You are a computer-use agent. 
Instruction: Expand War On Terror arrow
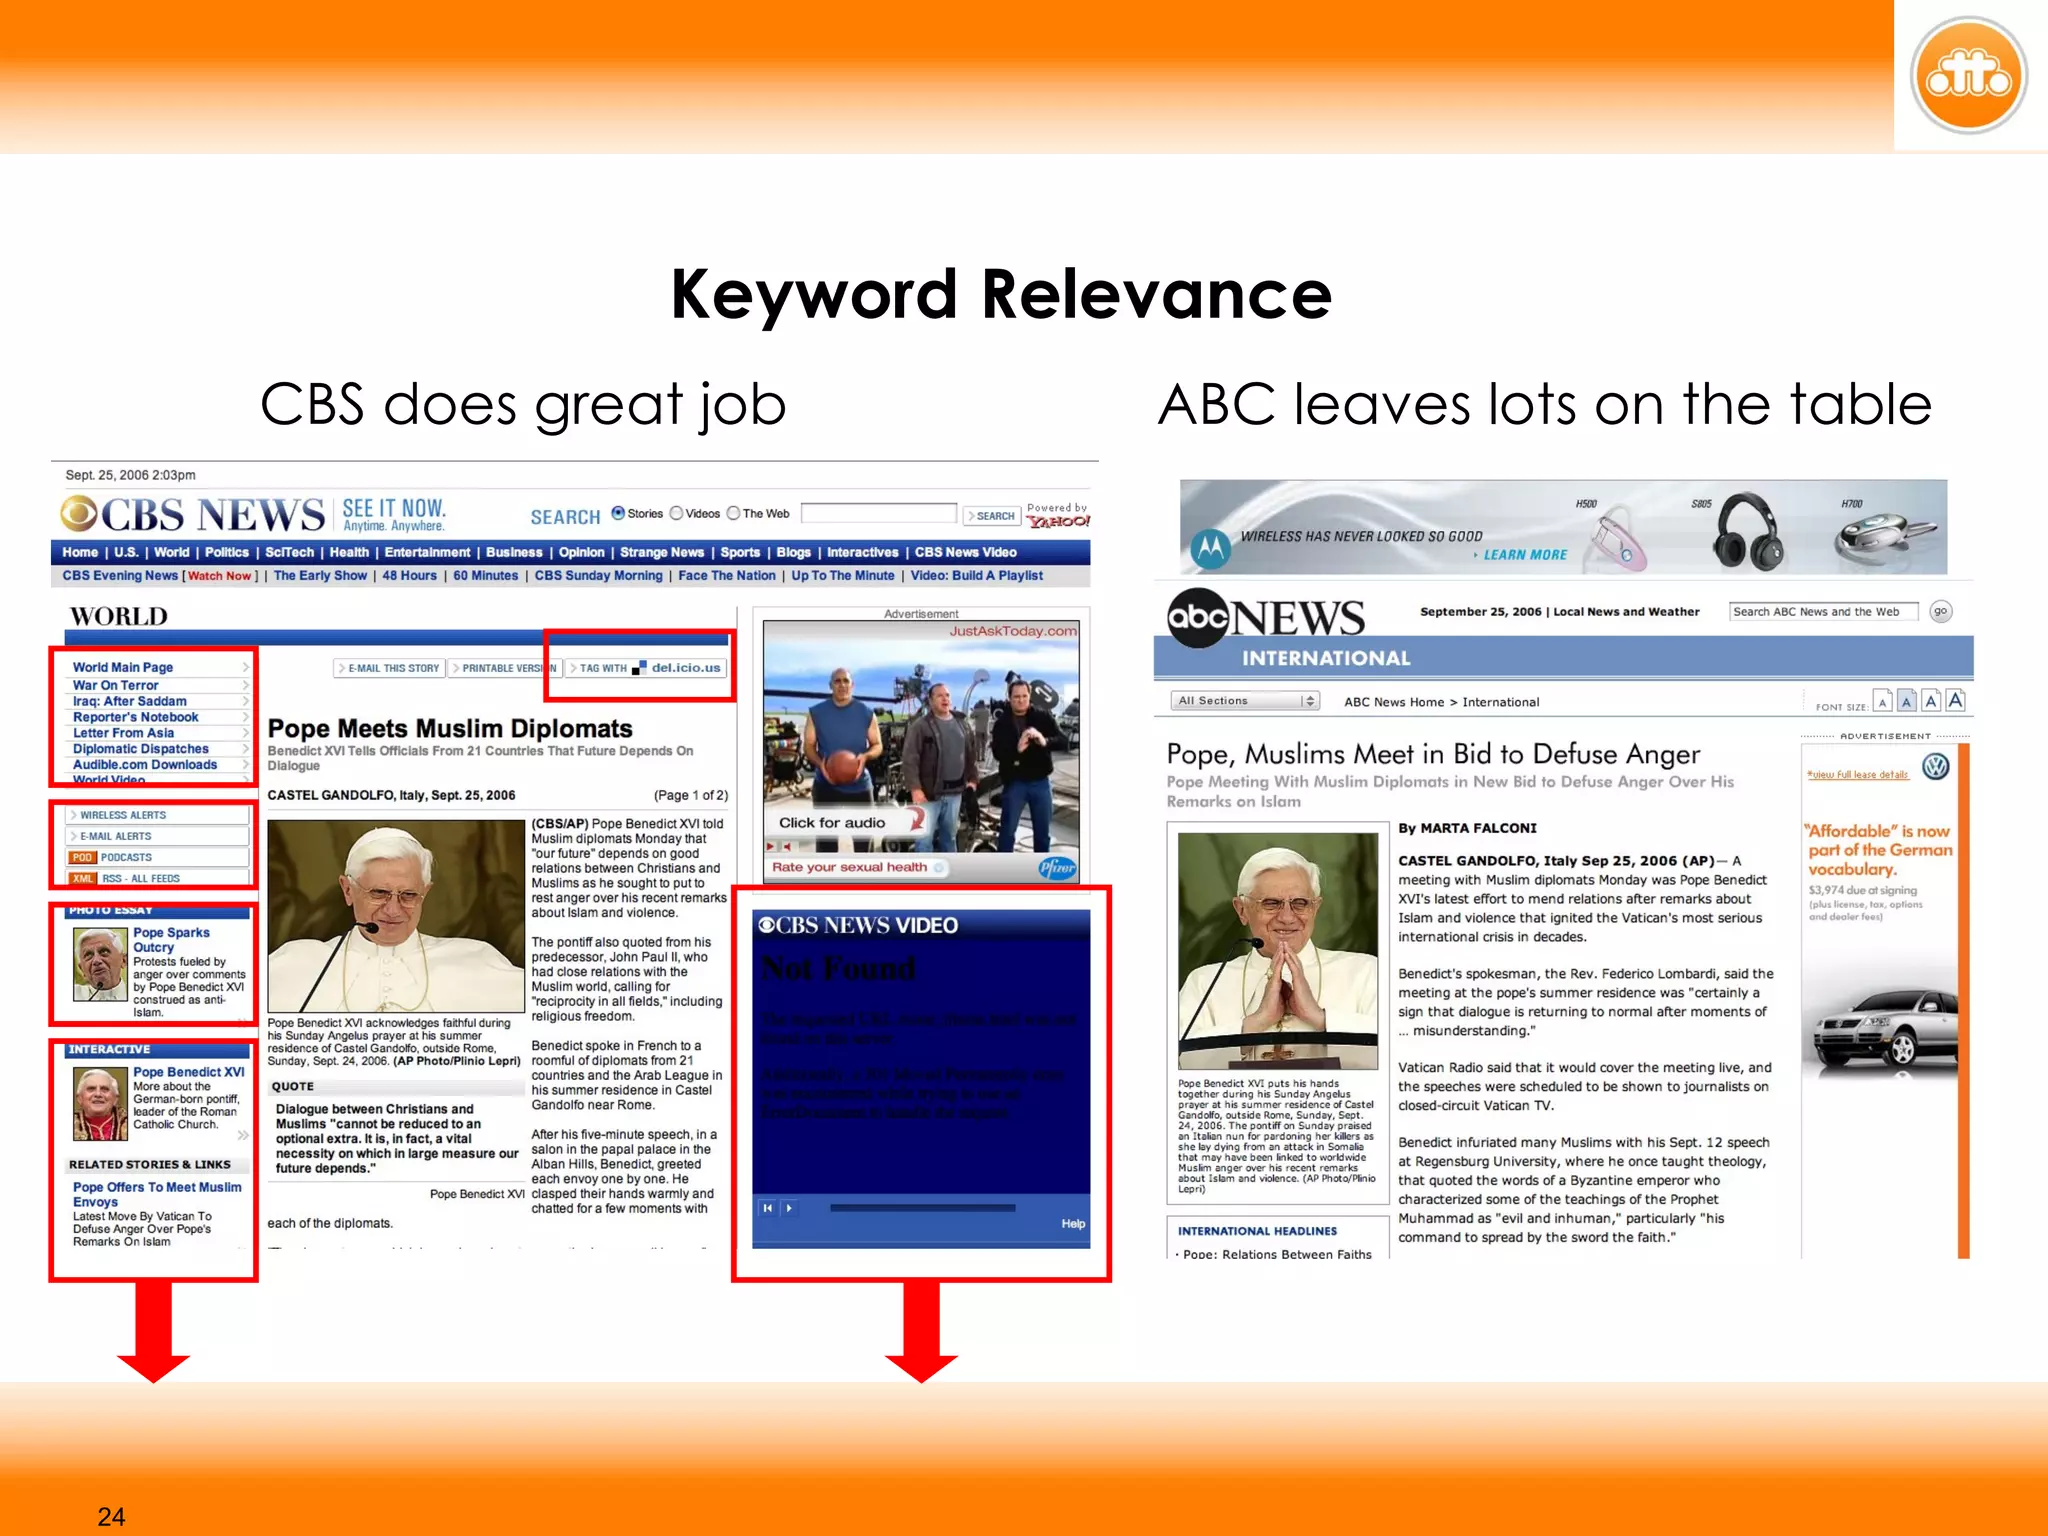point(245,685)
